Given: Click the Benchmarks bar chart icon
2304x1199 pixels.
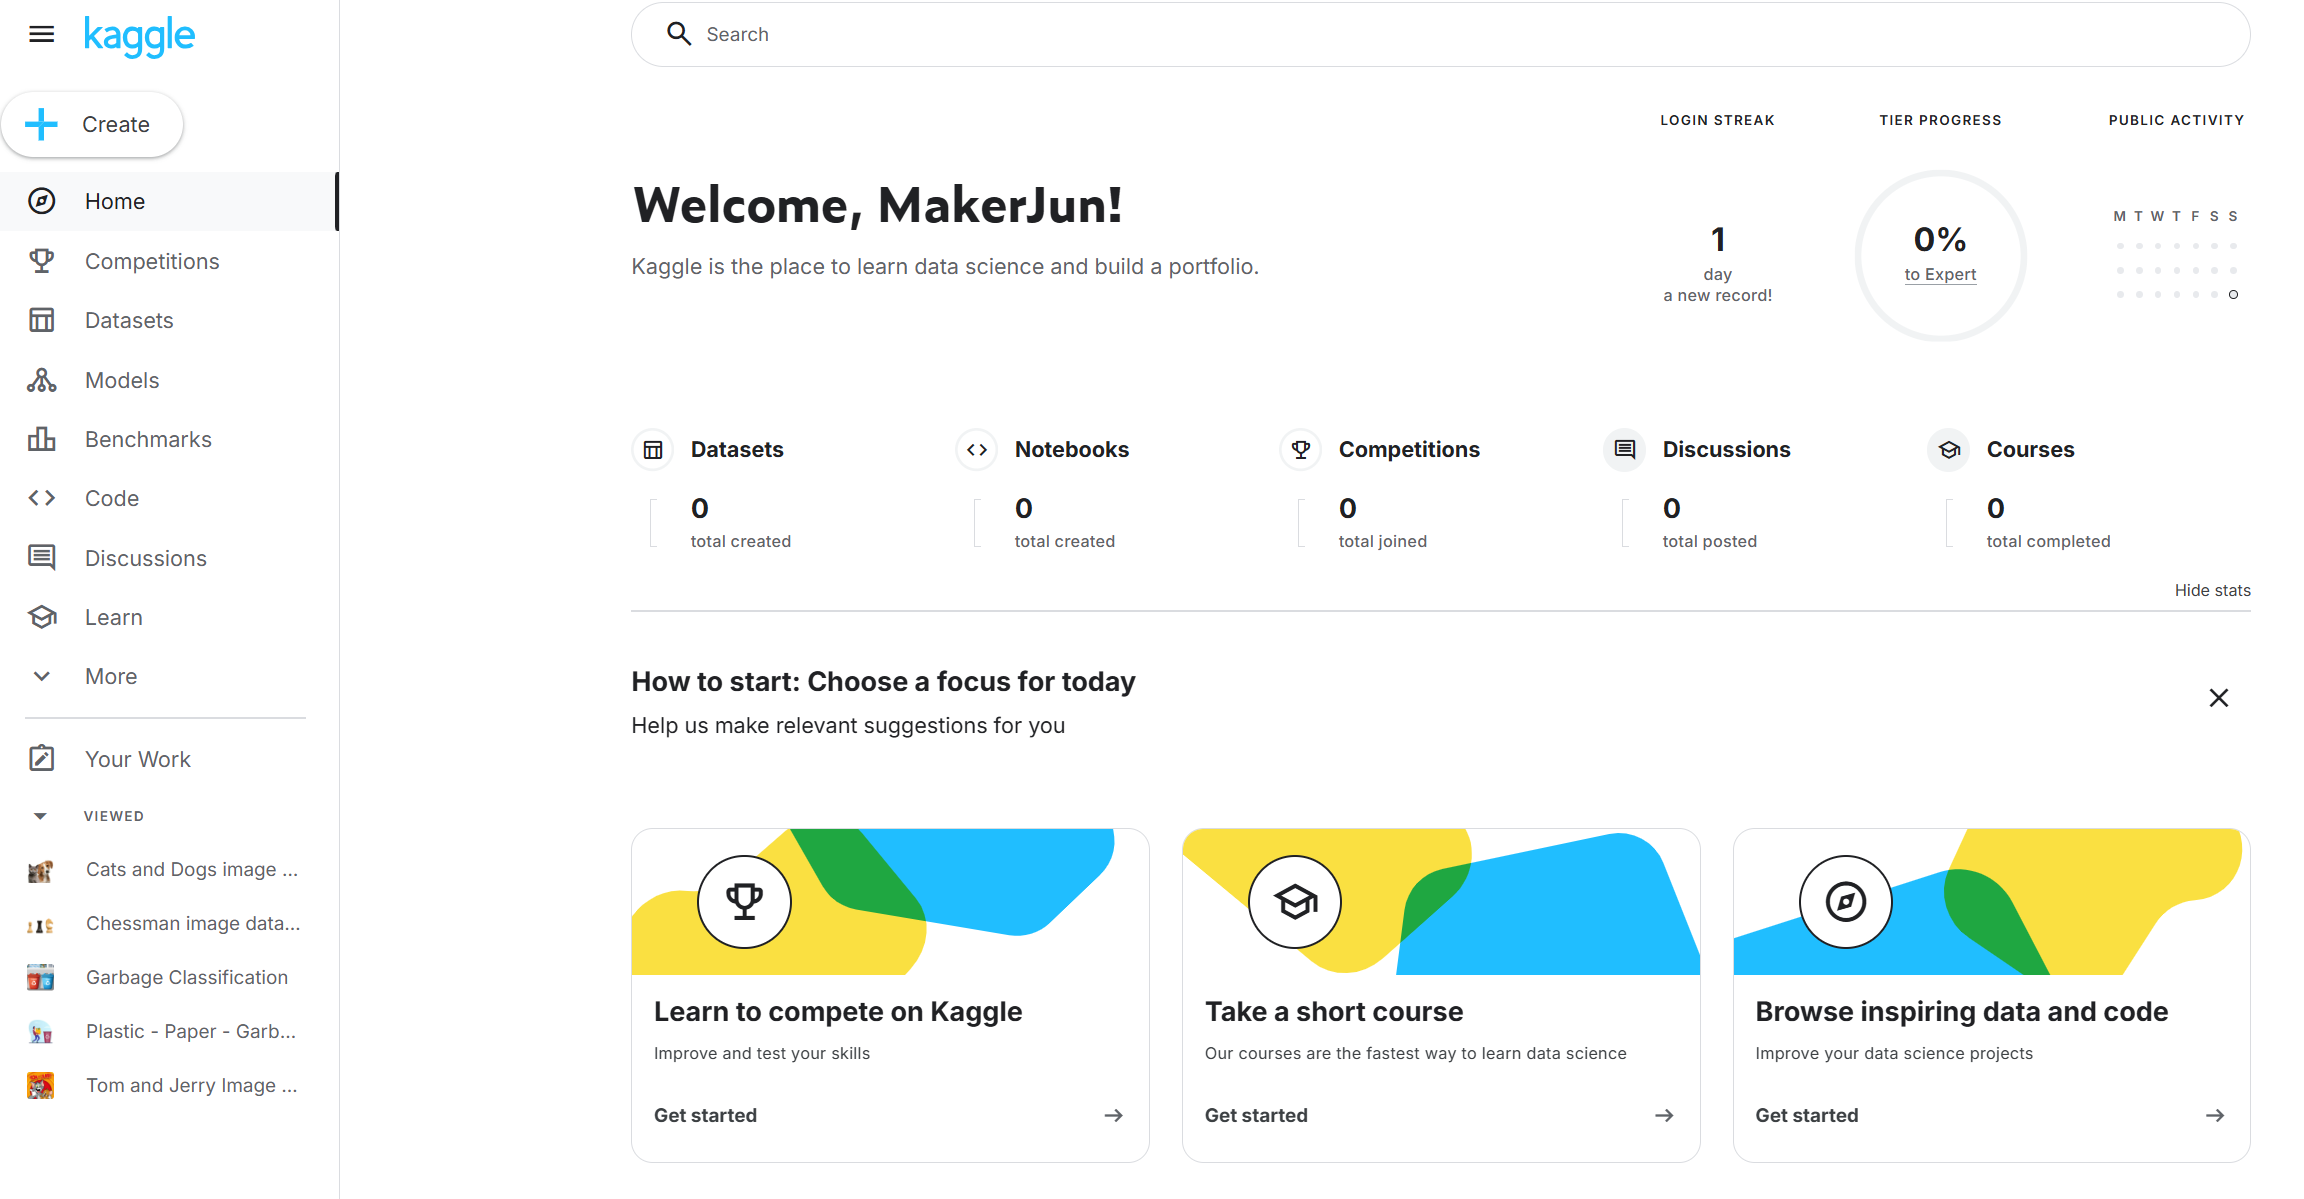Looking at the screenshot, I should (x=41, y=439).
